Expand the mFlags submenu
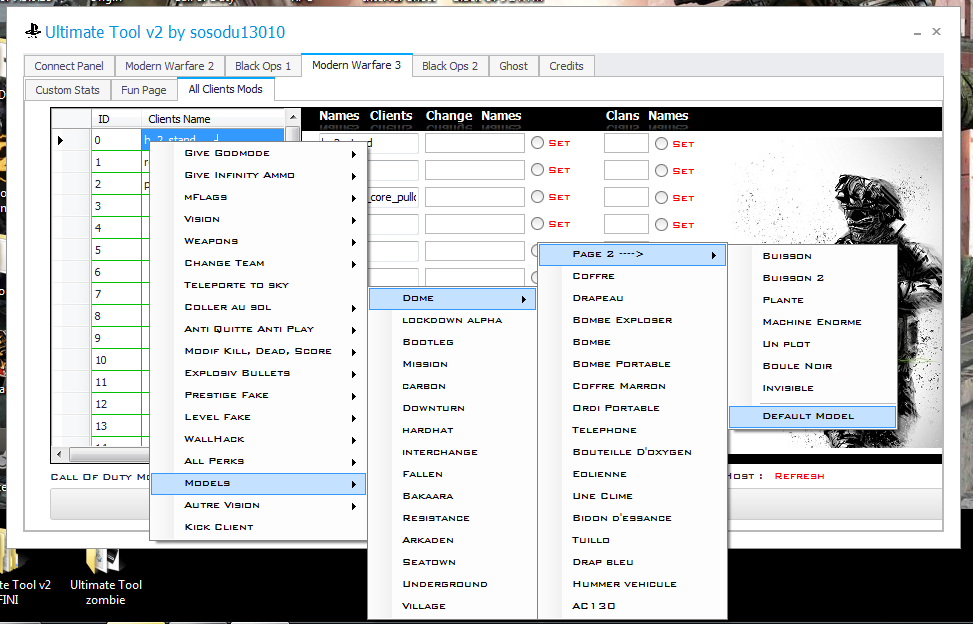This screenshot has height=624, width=973. pos(258,197)
